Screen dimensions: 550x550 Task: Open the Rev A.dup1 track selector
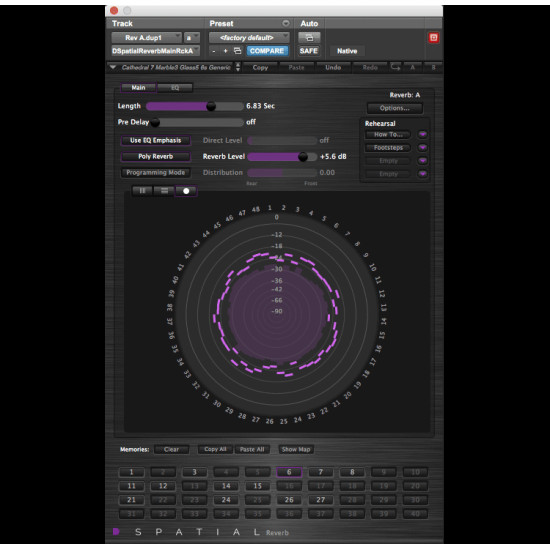pyautogui.click(x=146, y=38)
